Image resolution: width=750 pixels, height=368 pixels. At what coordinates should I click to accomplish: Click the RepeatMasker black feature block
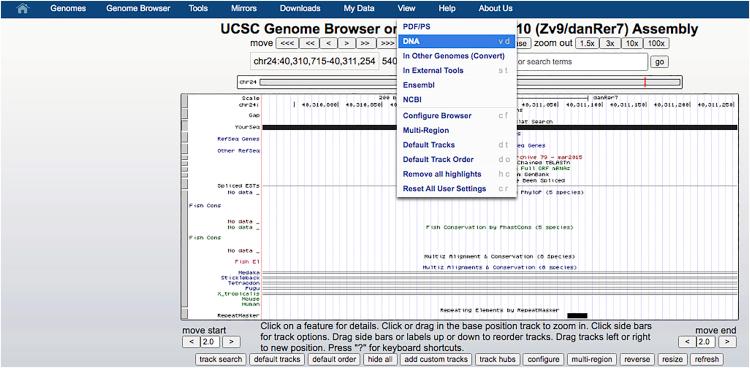577,315
